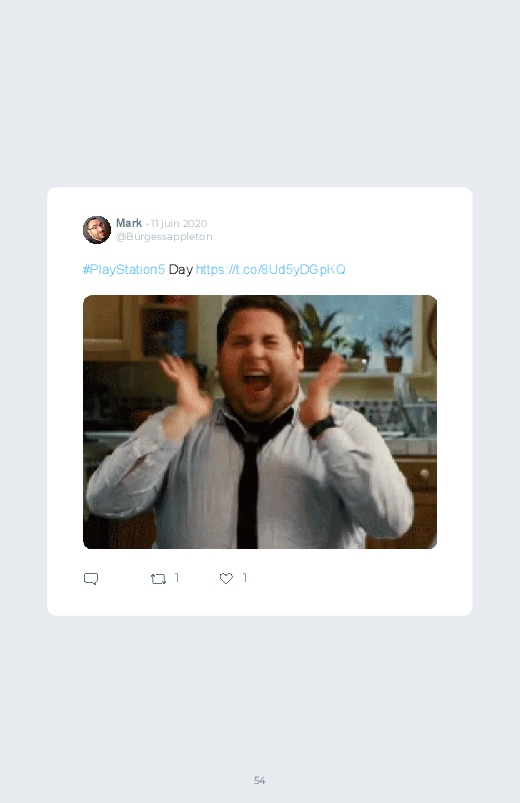Follow the https://t.co/8Ud5yDGpKQ link
The width and height of the screenshot is (520, 803).
pos(271,269)
